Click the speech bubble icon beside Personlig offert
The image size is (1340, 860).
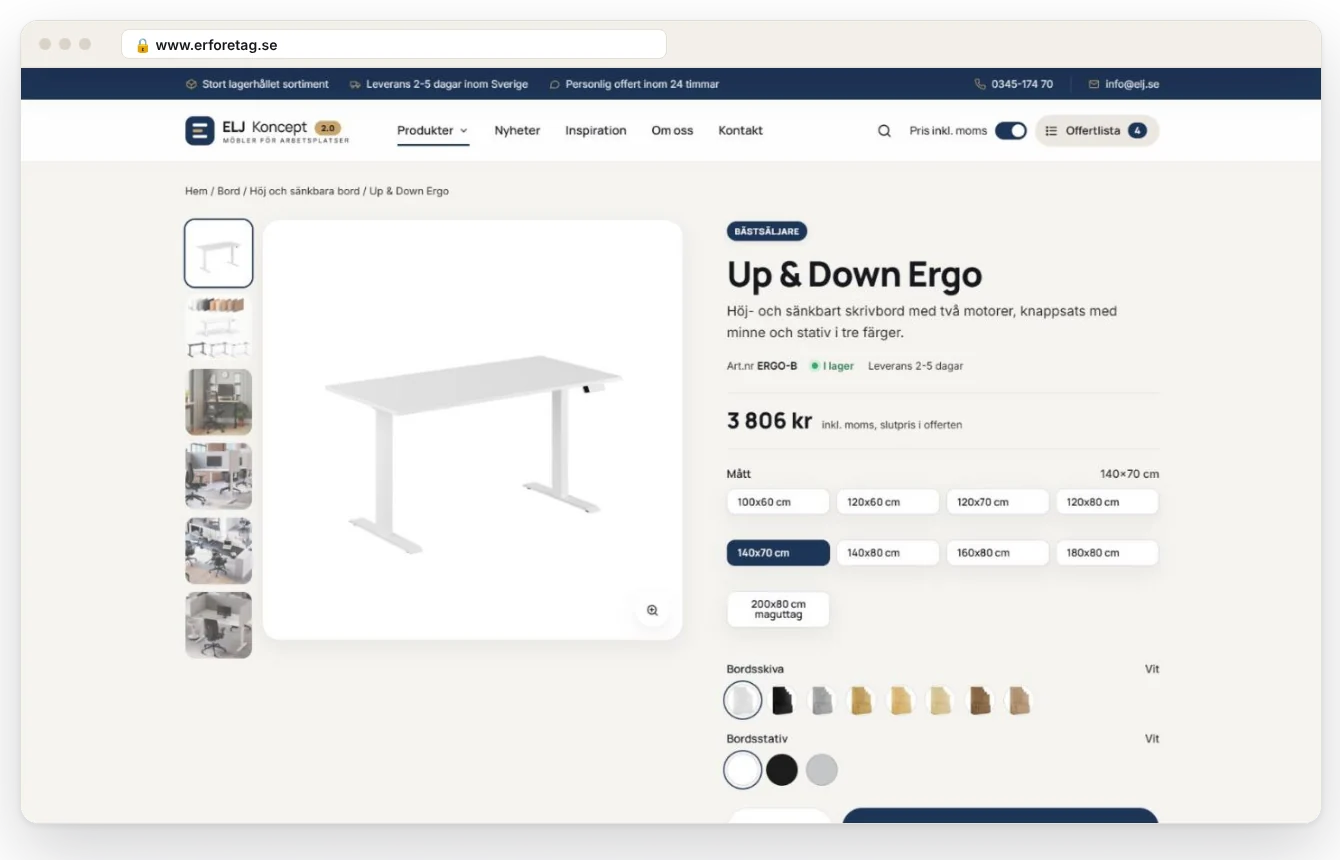(x=555, y=84)
